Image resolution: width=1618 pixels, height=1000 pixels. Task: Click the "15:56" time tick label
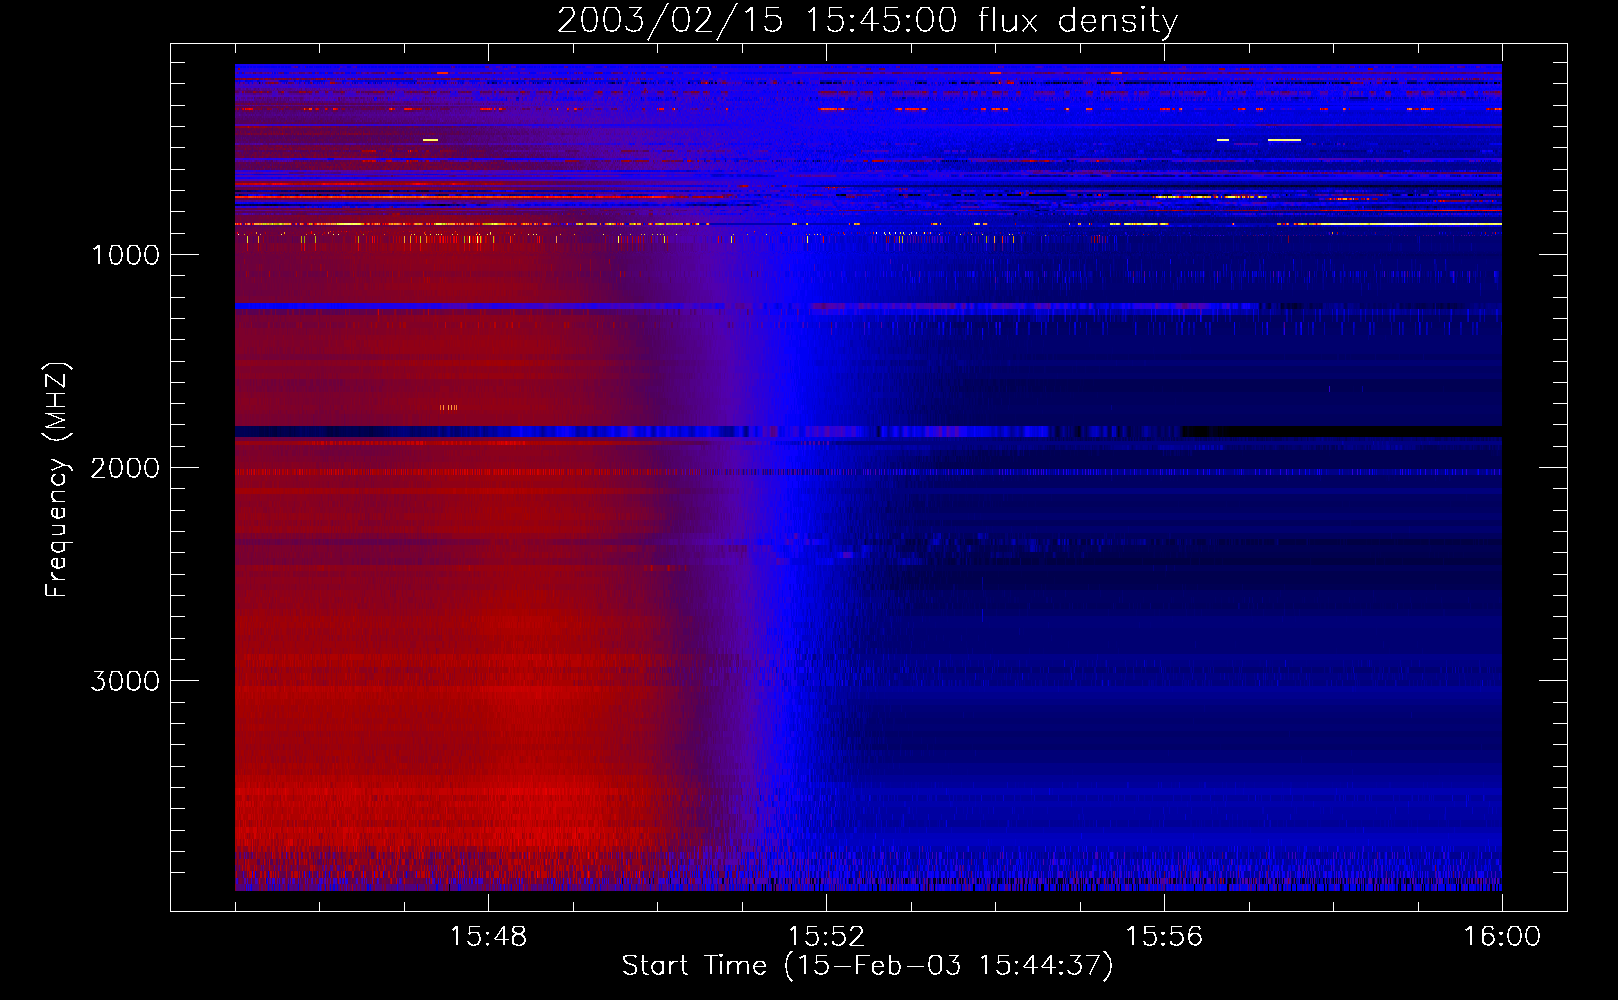(1164, 937)
